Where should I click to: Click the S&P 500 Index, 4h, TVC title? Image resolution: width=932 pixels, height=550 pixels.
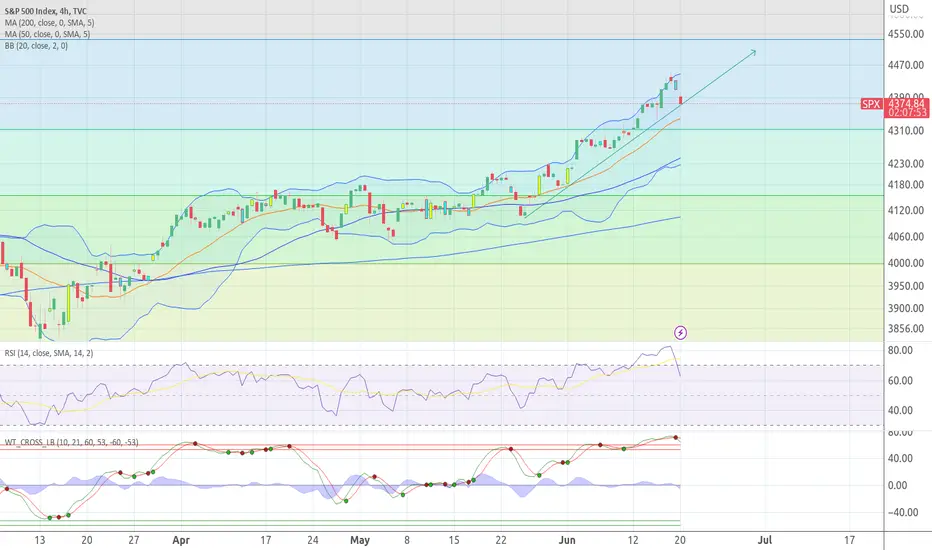tap(45, 11)
